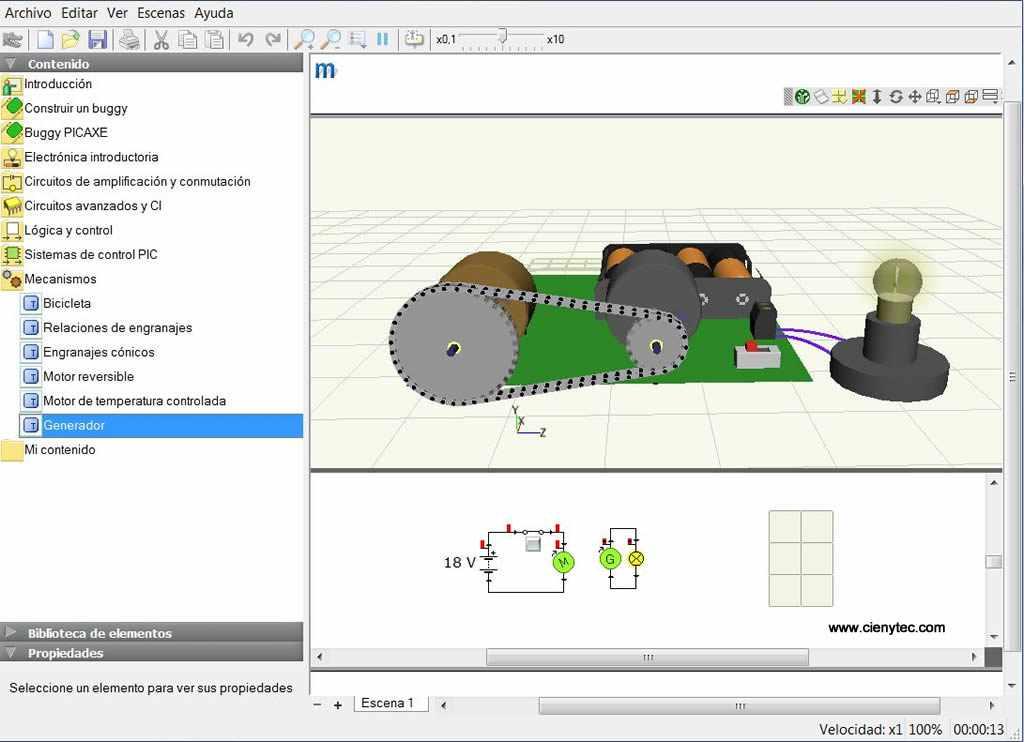The width and height of the screenshot is (1024, 742).
Task: Click the Save file toolbar icon
Action: pos(97,40)
